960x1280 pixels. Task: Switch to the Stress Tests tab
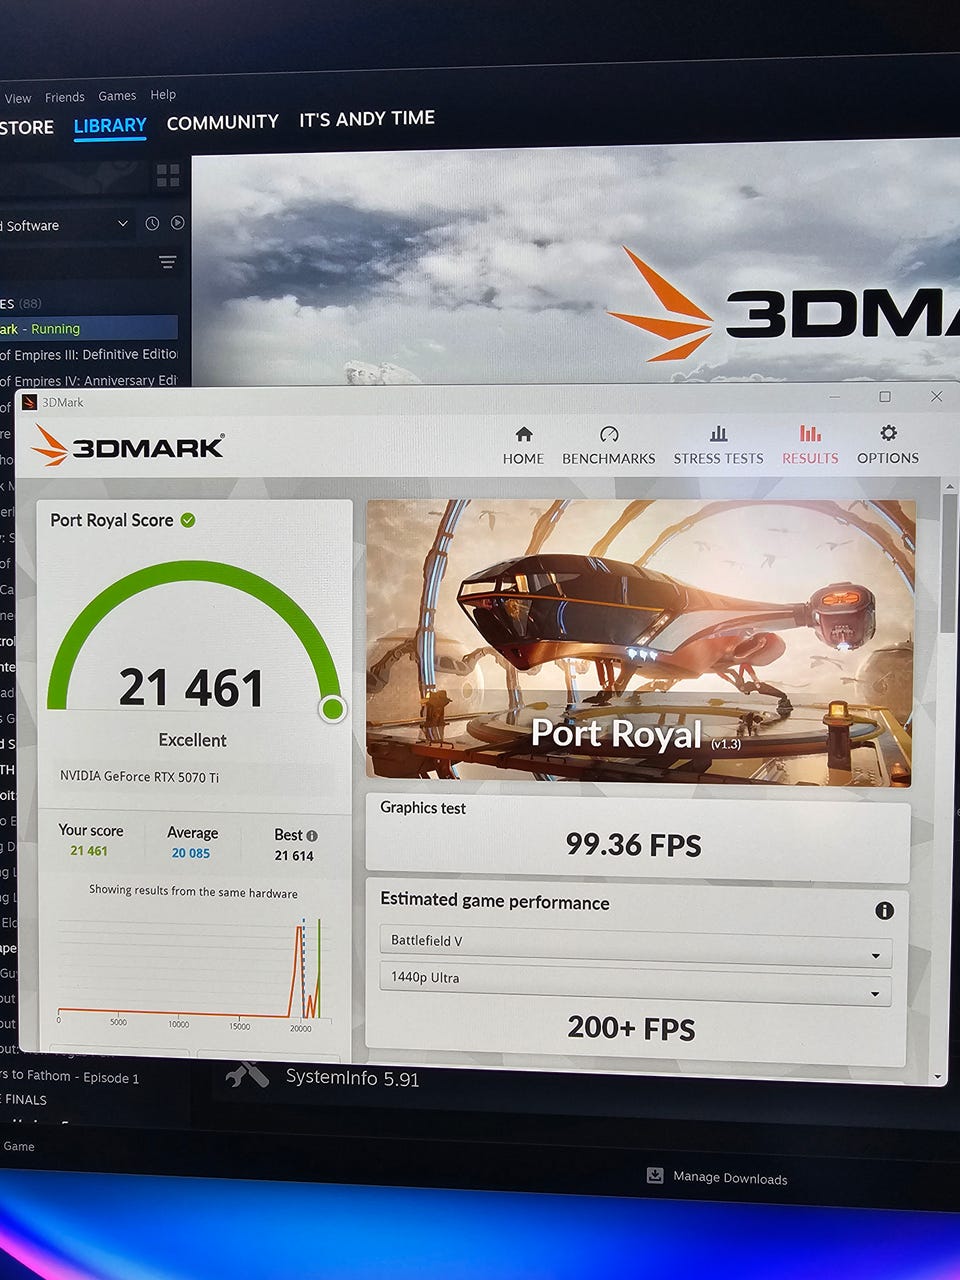click(718, 446)
